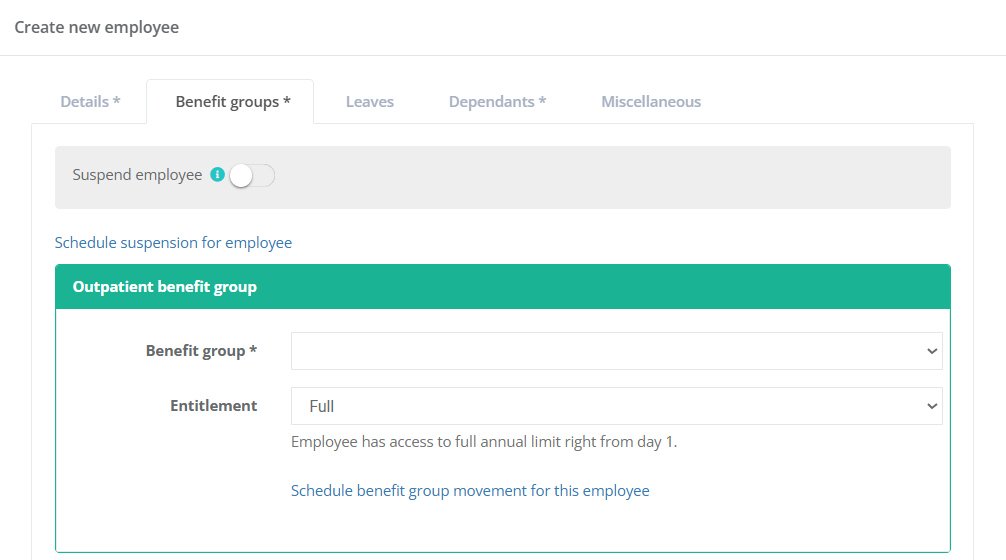Click the Entitlement field label
Screen dimensions: 1006x560
[x=213, y=406]
